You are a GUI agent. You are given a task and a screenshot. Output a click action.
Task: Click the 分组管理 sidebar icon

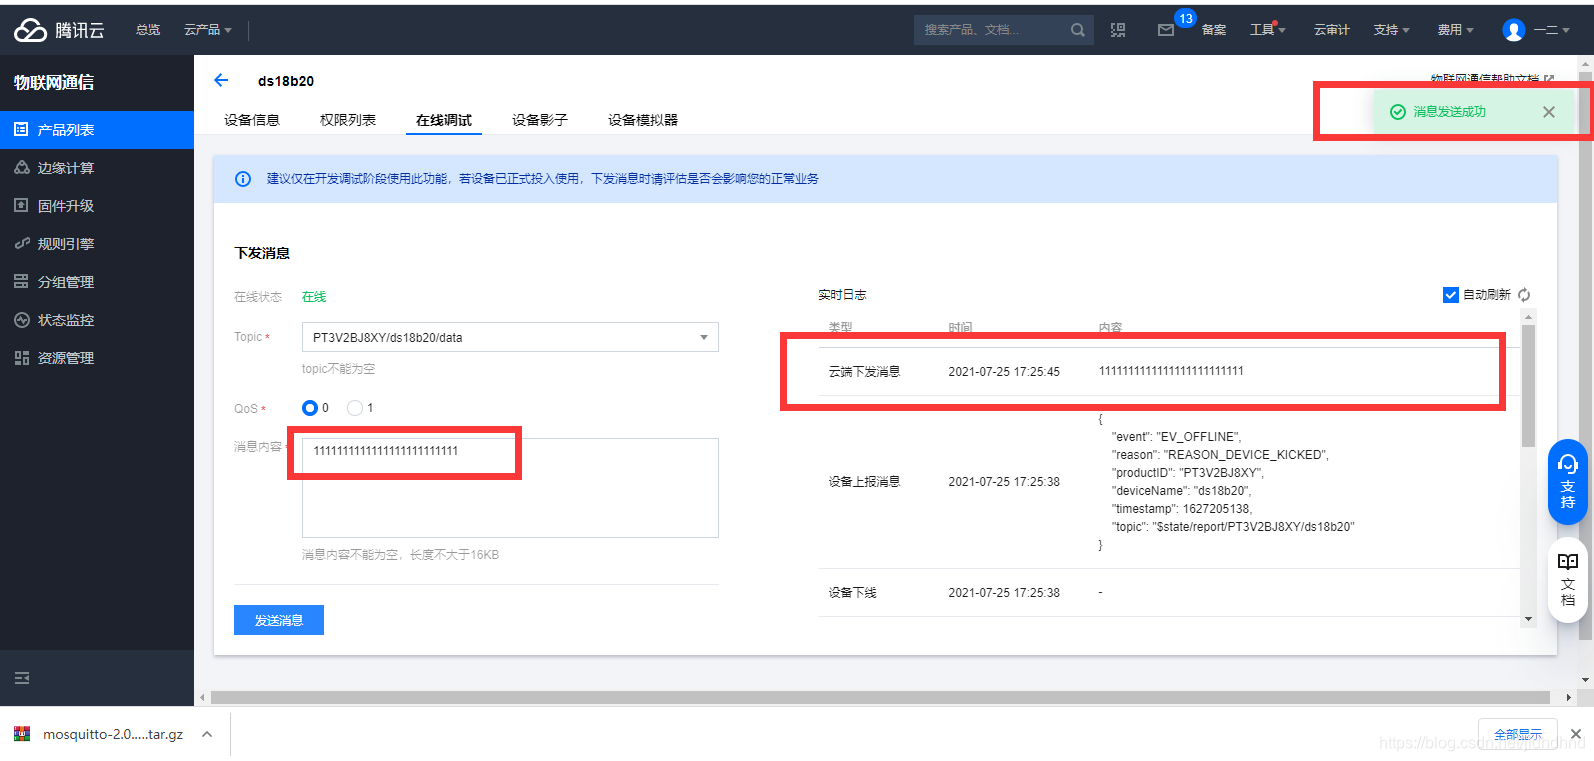[x=21, y=282]
